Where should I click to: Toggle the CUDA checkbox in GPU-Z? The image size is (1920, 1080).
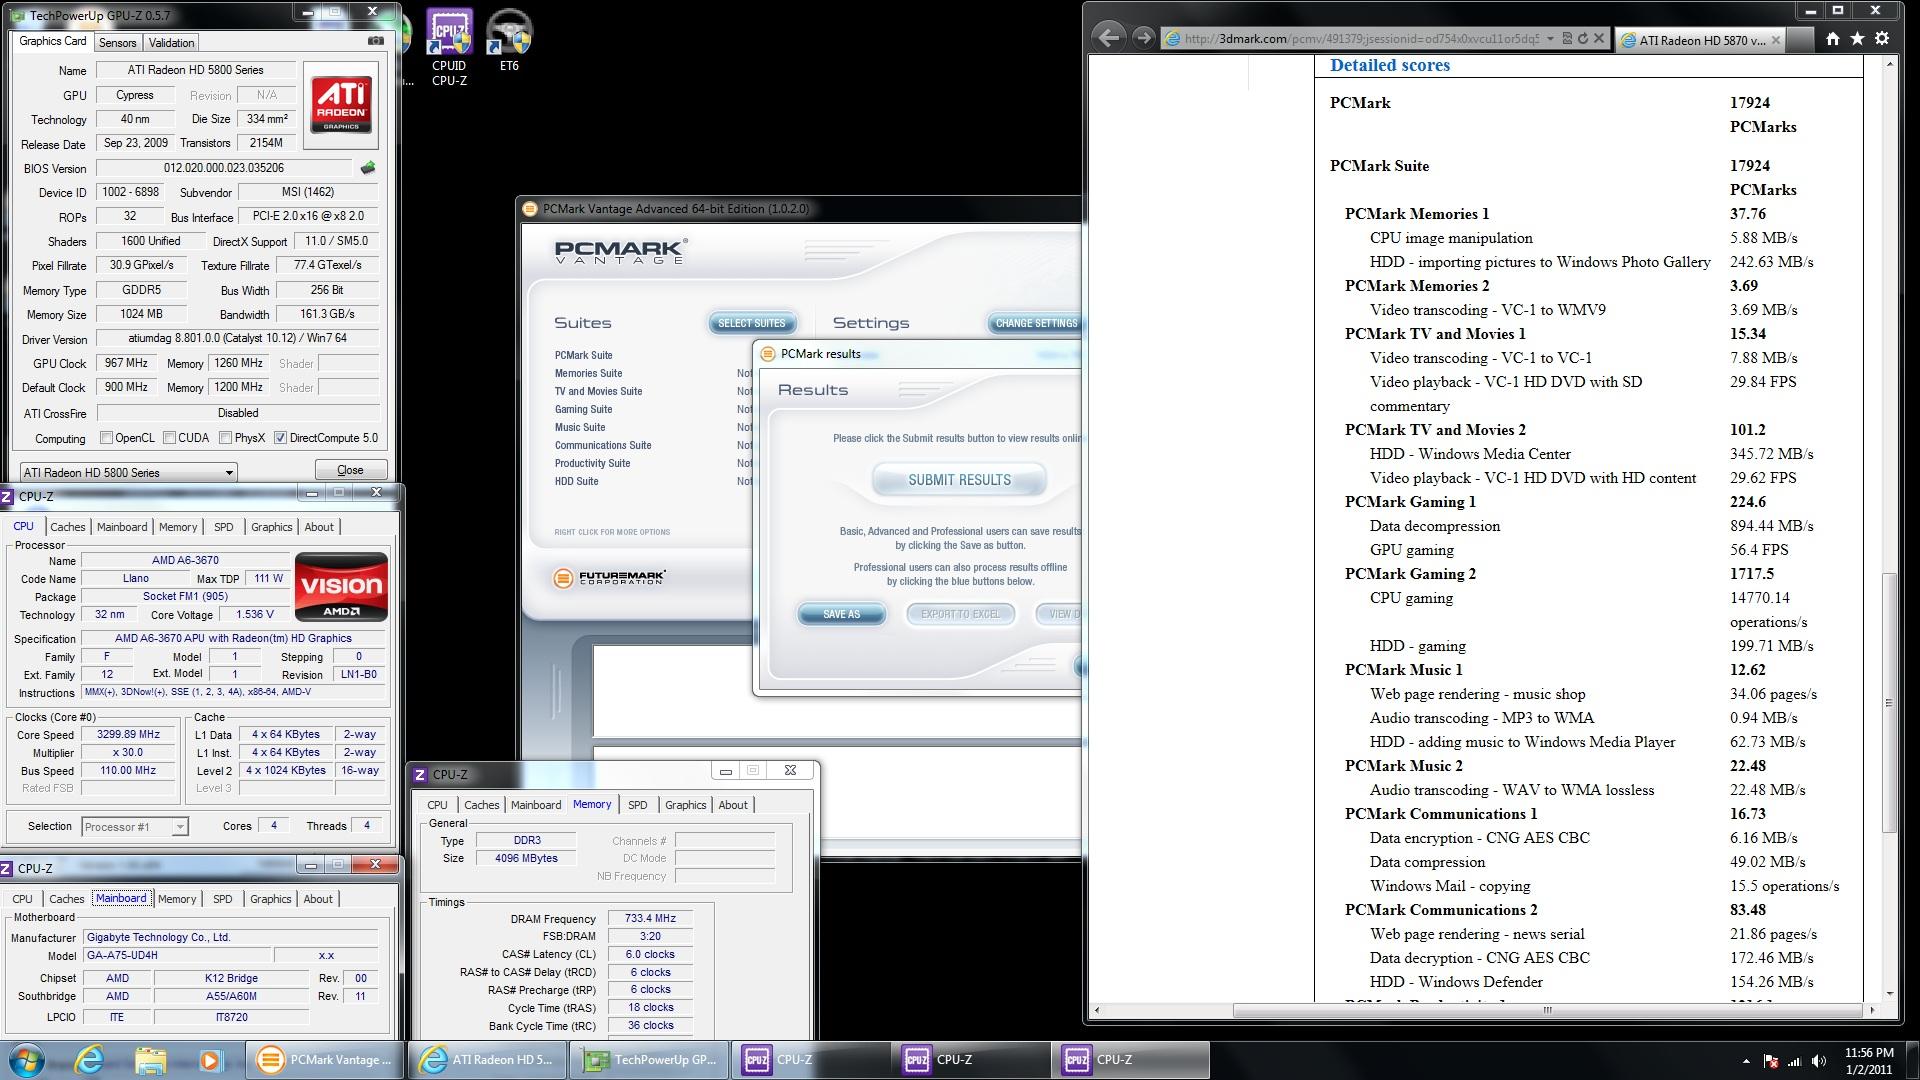click(x=169, y=438)
